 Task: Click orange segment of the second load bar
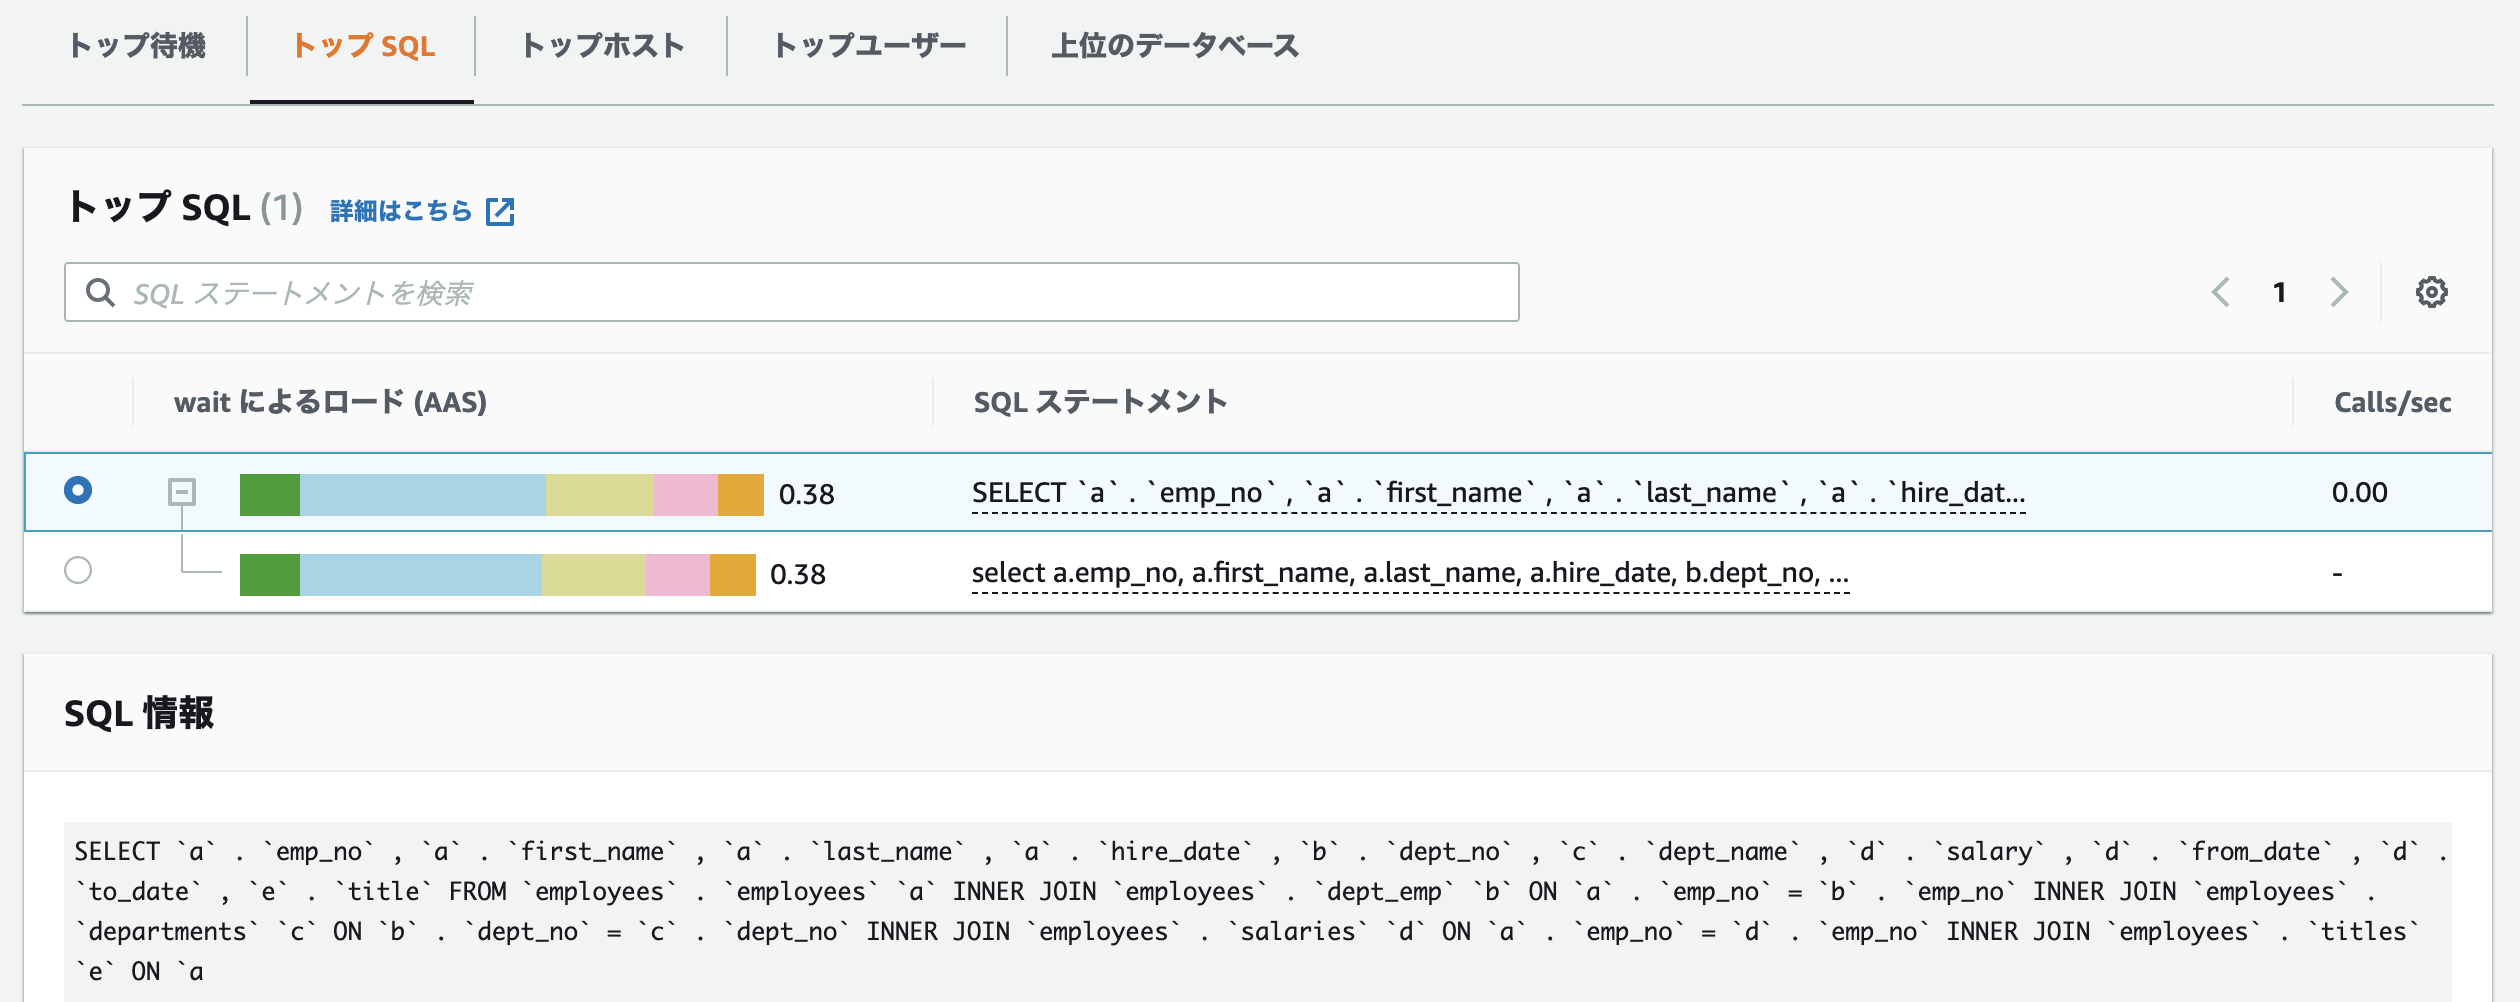tap(733, 575)
